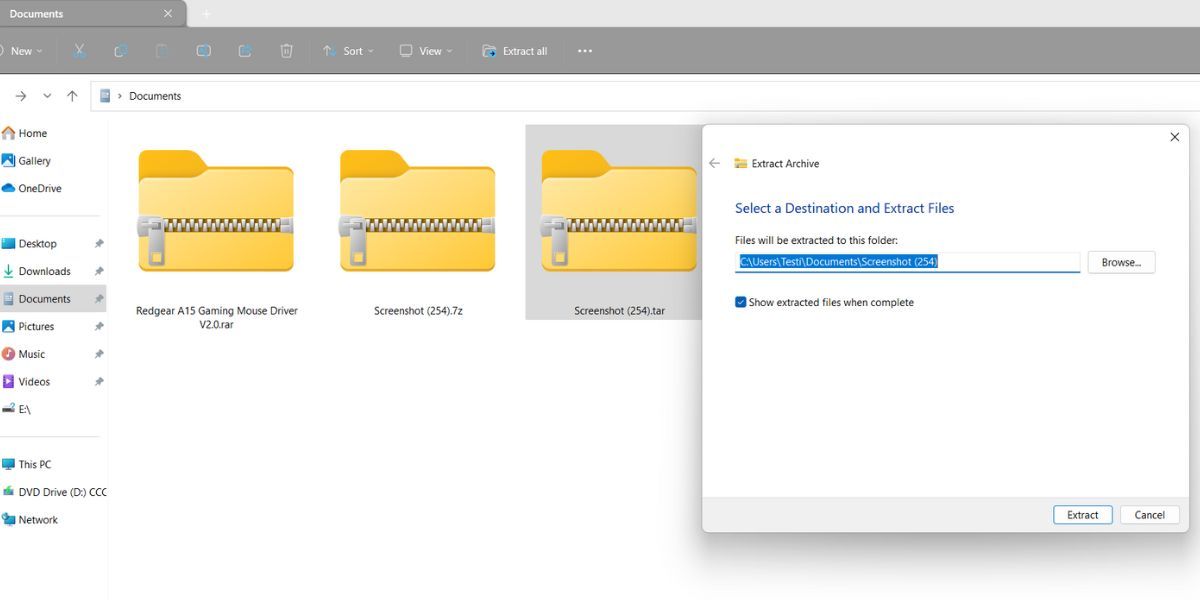Open the New dropdown menu

22,51
